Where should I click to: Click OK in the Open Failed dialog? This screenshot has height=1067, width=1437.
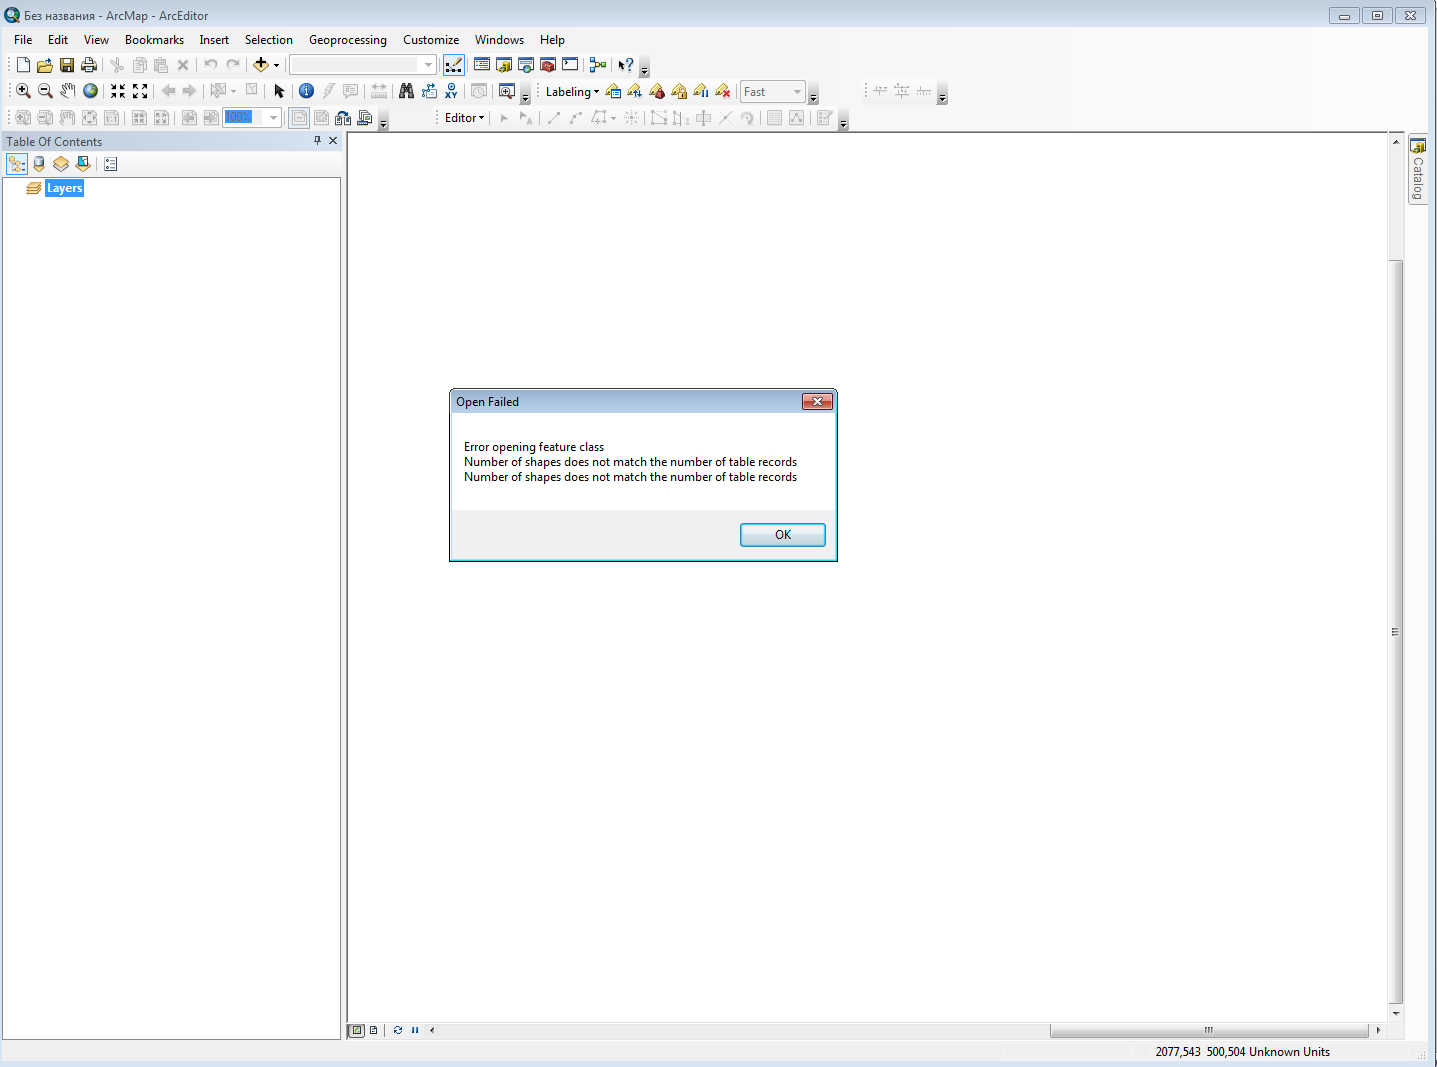coord(782,535)
